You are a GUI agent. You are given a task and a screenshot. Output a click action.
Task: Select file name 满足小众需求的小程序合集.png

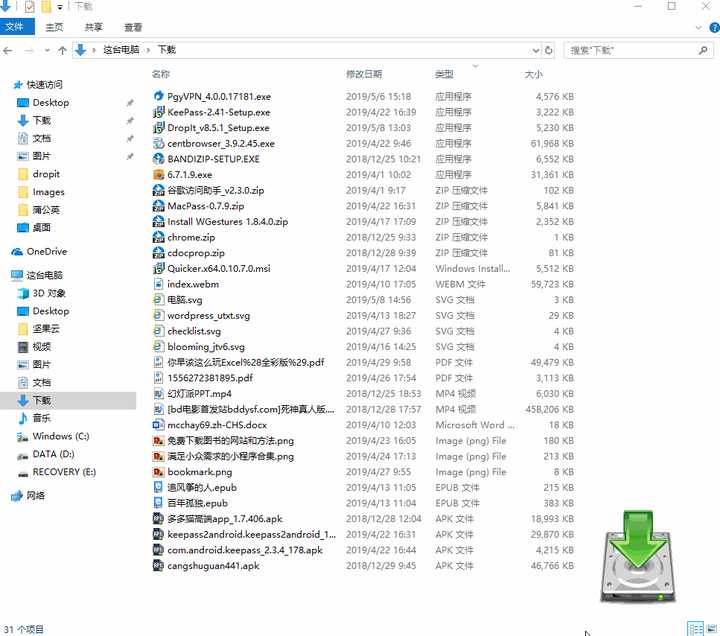coord(231,456)
